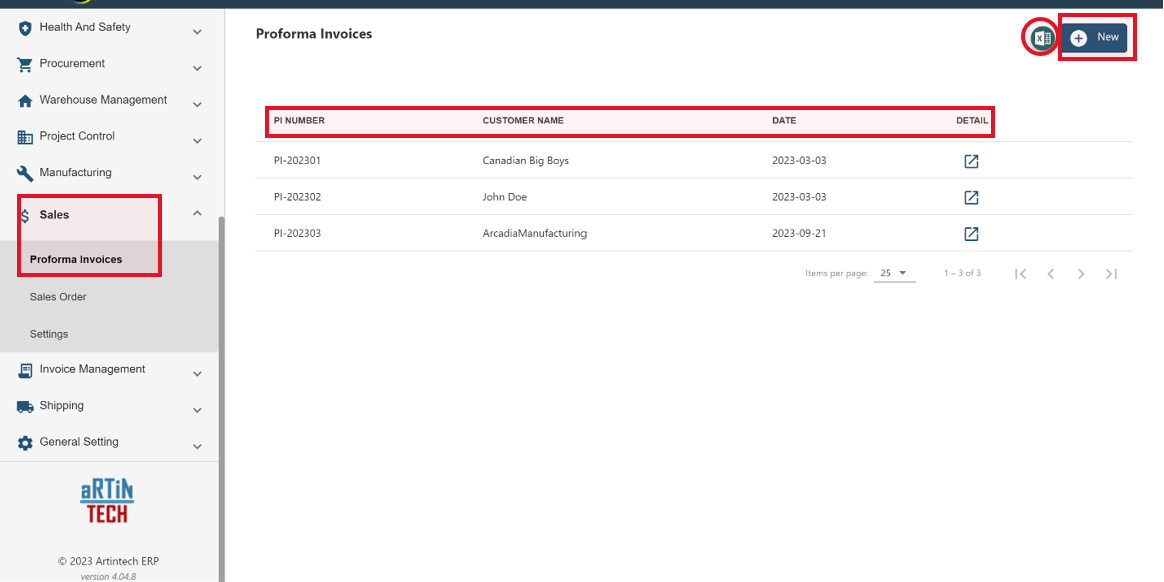This screenshot has height=582, width=1164.
Task: Click the New button
Action: point(1096,36)
